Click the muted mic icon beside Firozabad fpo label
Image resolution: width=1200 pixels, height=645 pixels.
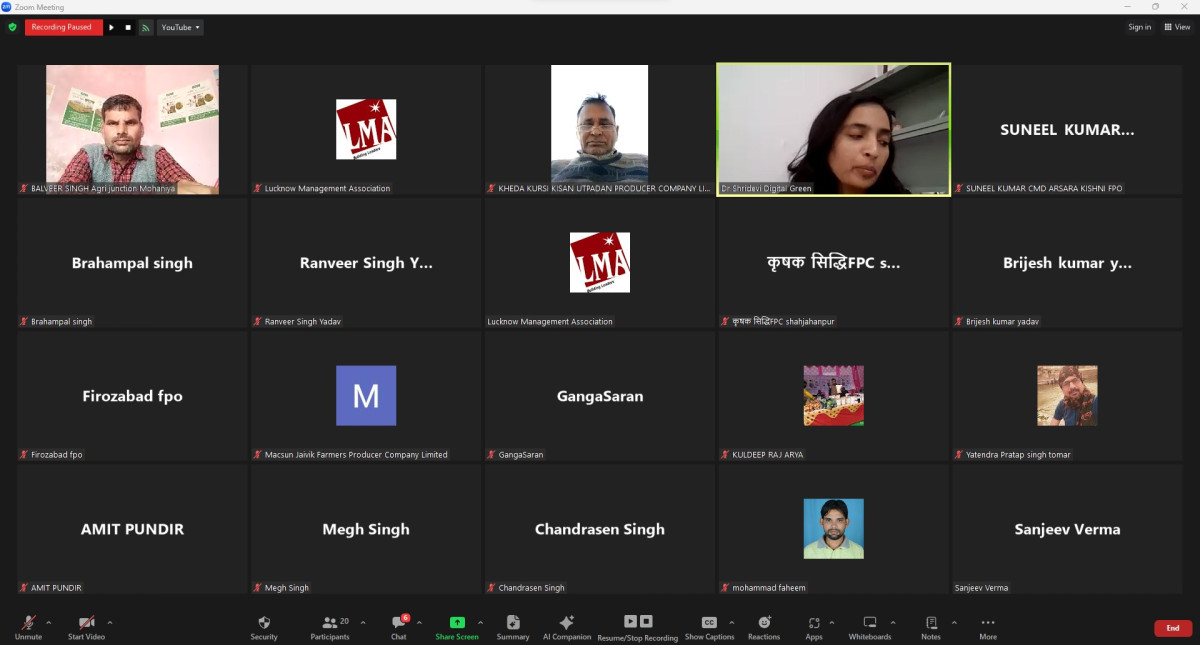coord(24,455)
